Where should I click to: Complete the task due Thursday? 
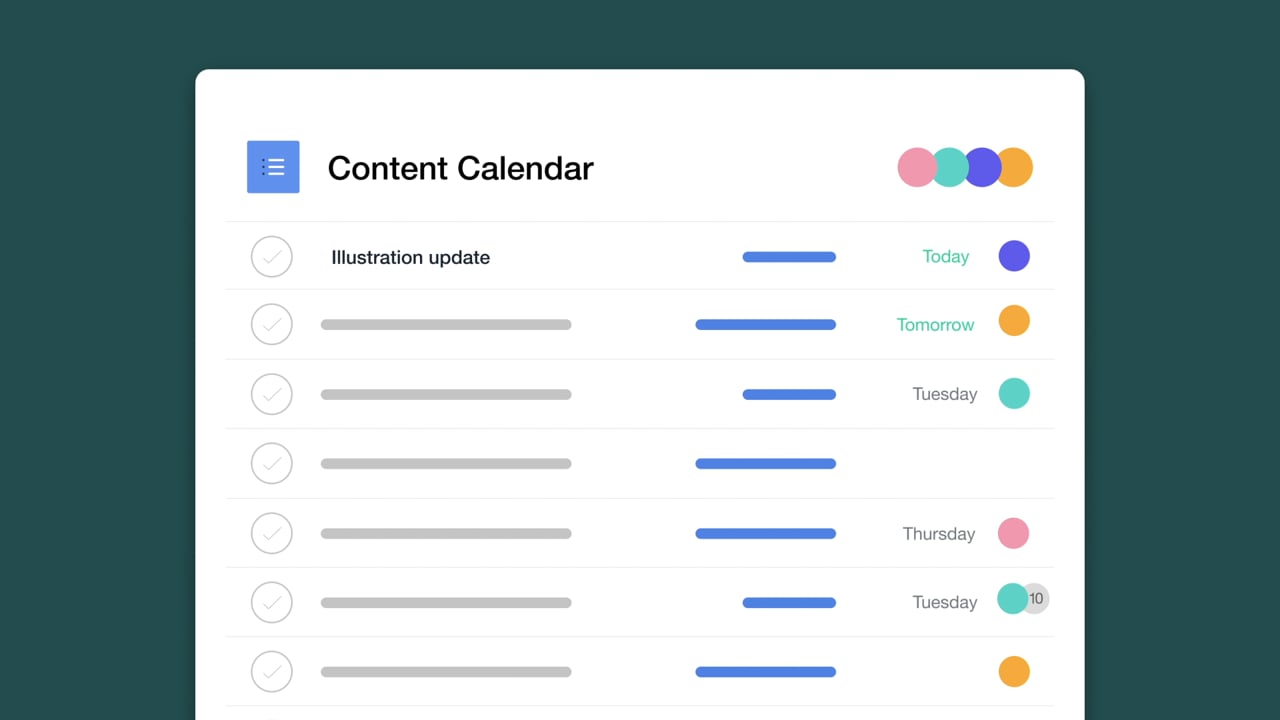tap(272, 533)
